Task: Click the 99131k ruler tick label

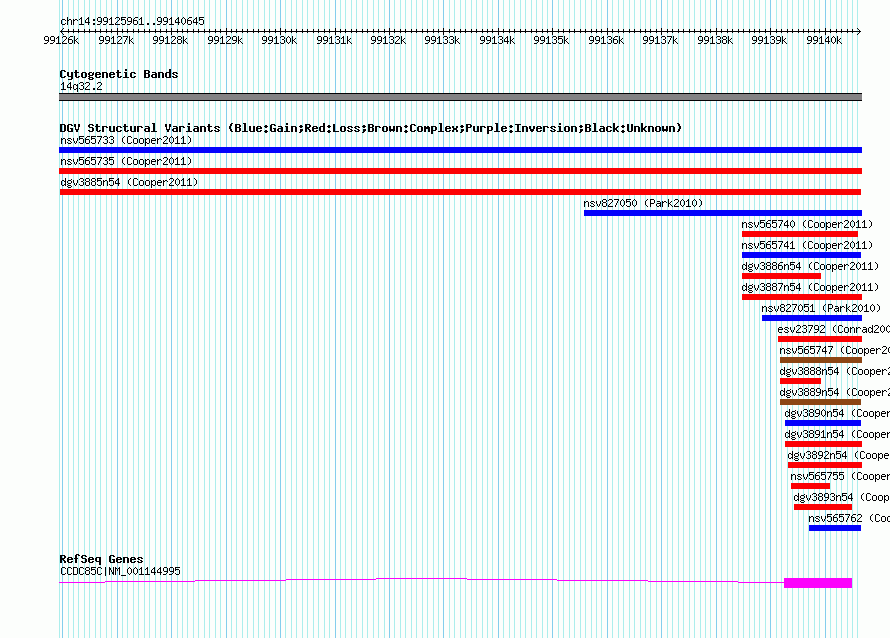Action: (334, 40)
